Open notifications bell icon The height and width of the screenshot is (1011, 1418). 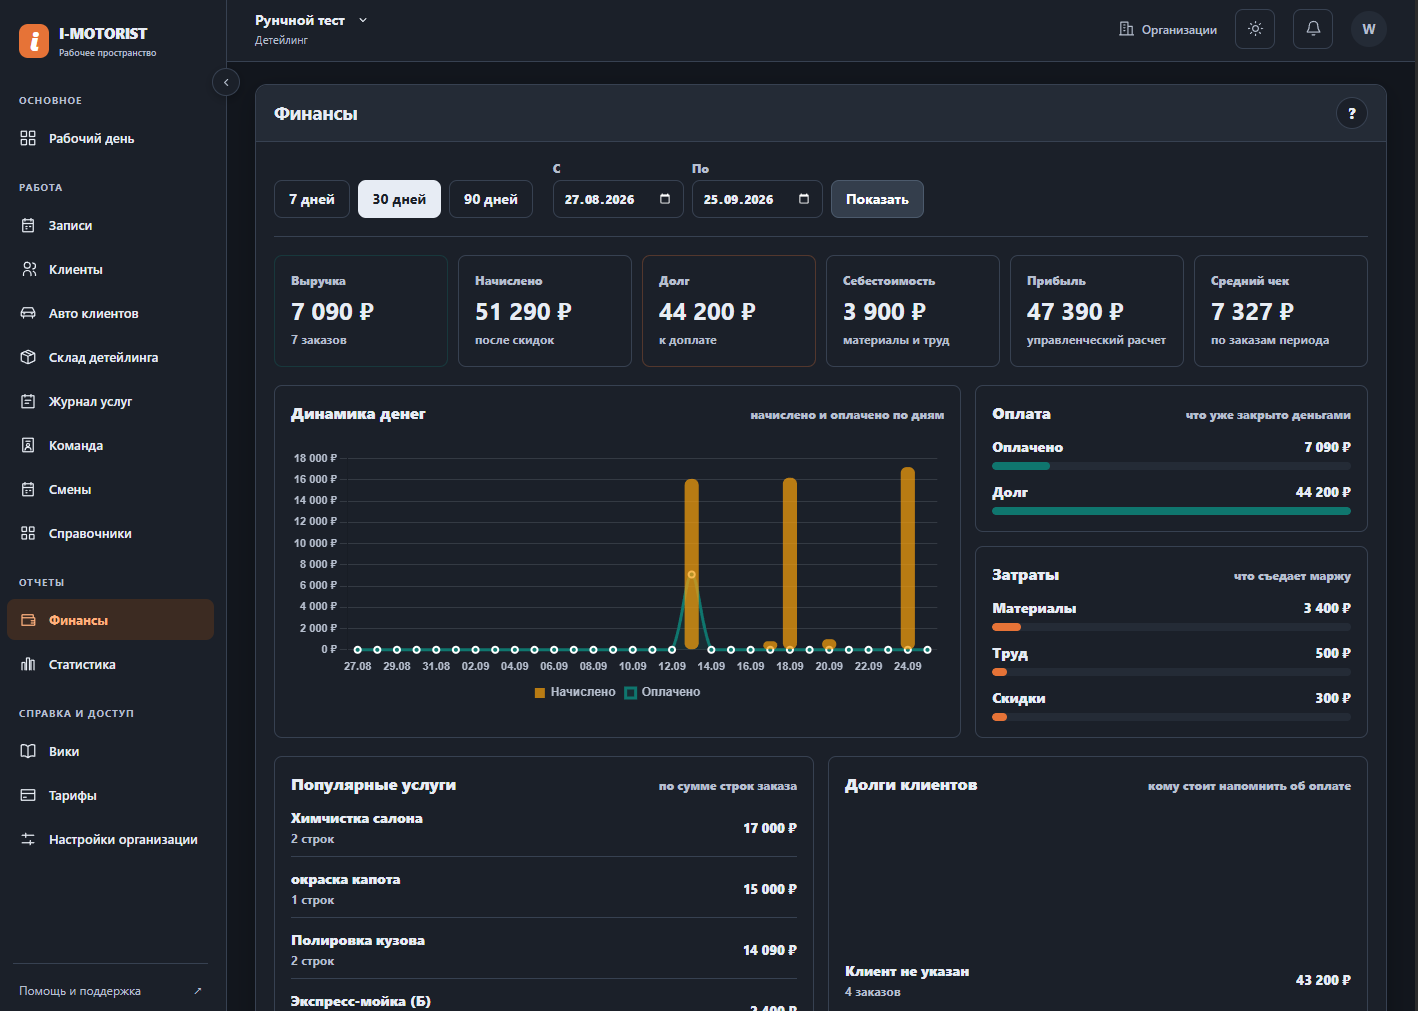[1313, 29]
